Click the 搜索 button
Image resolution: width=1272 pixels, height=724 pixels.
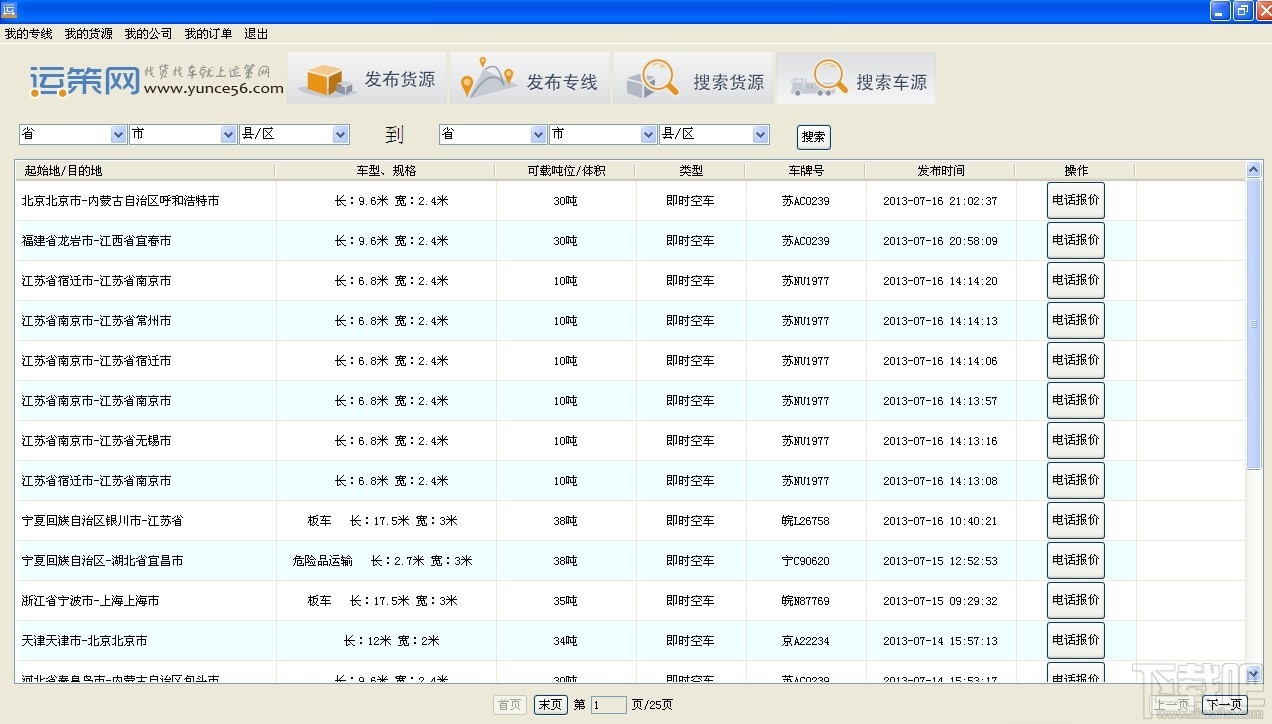pos(814,137)
